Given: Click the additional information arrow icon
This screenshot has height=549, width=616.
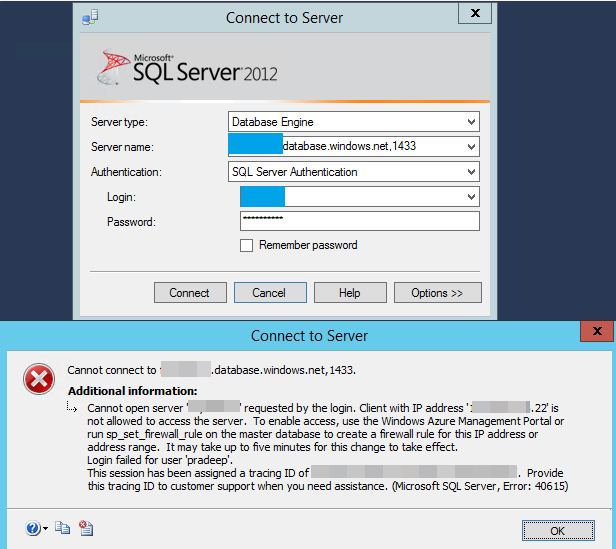Looking at the screenshot, I should 72,407.
